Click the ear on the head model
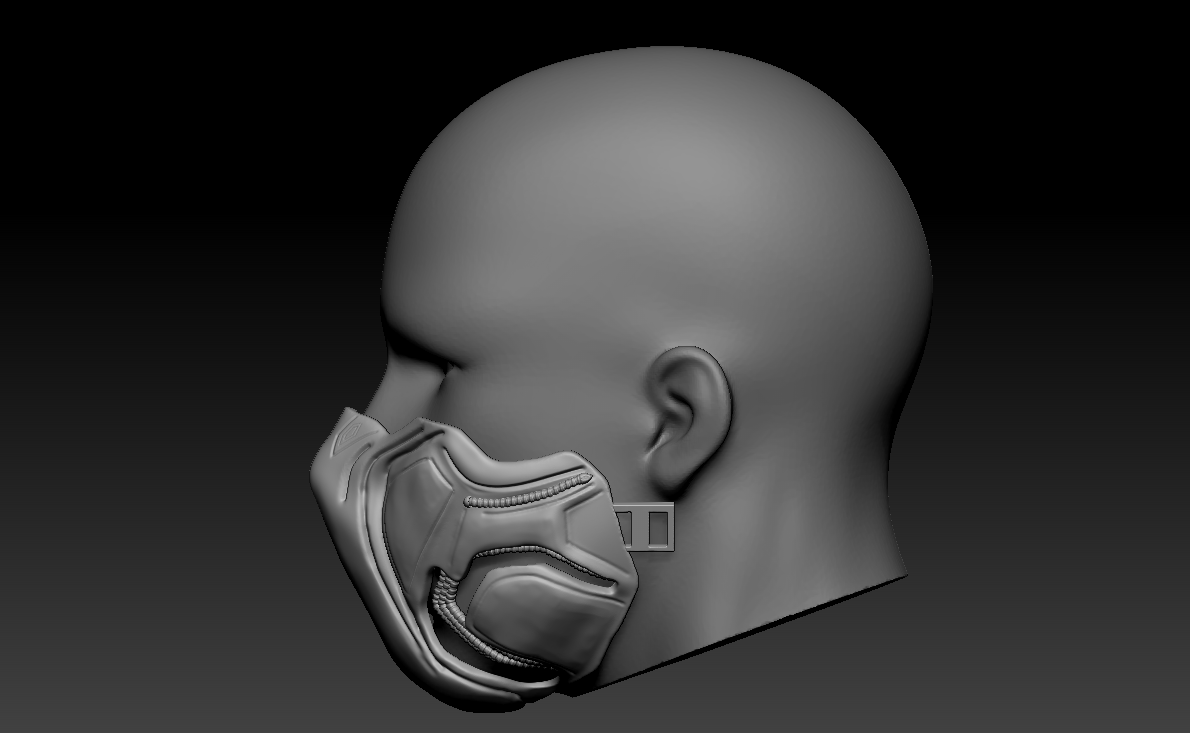 tap(688, 419)
